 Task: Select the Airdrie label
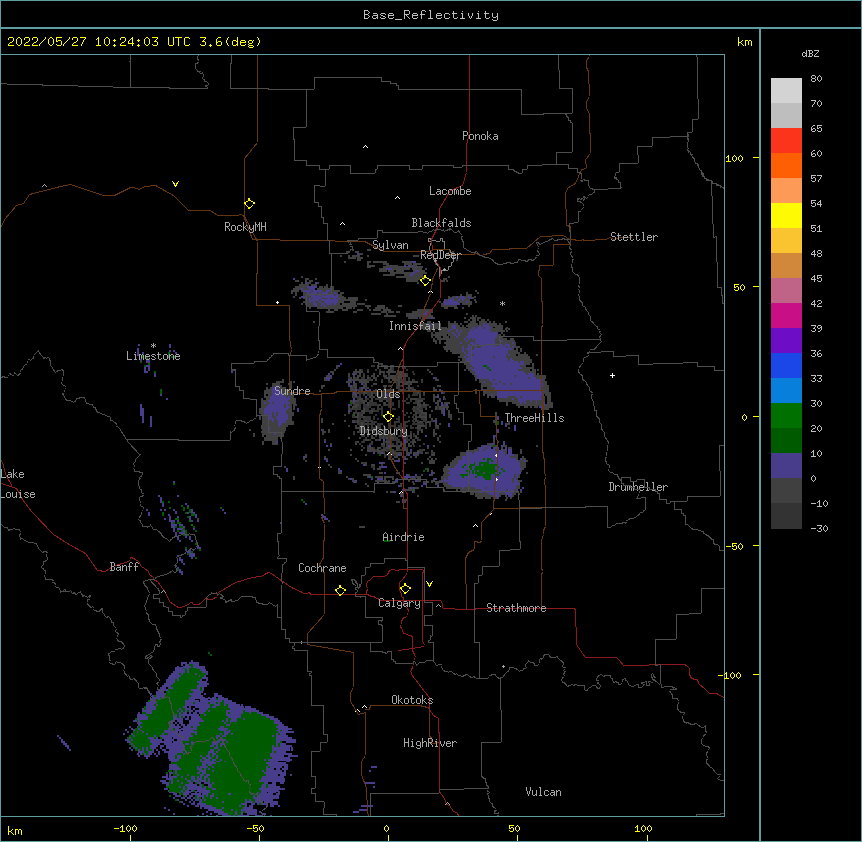pyautogui.click(x=403, y=537)
